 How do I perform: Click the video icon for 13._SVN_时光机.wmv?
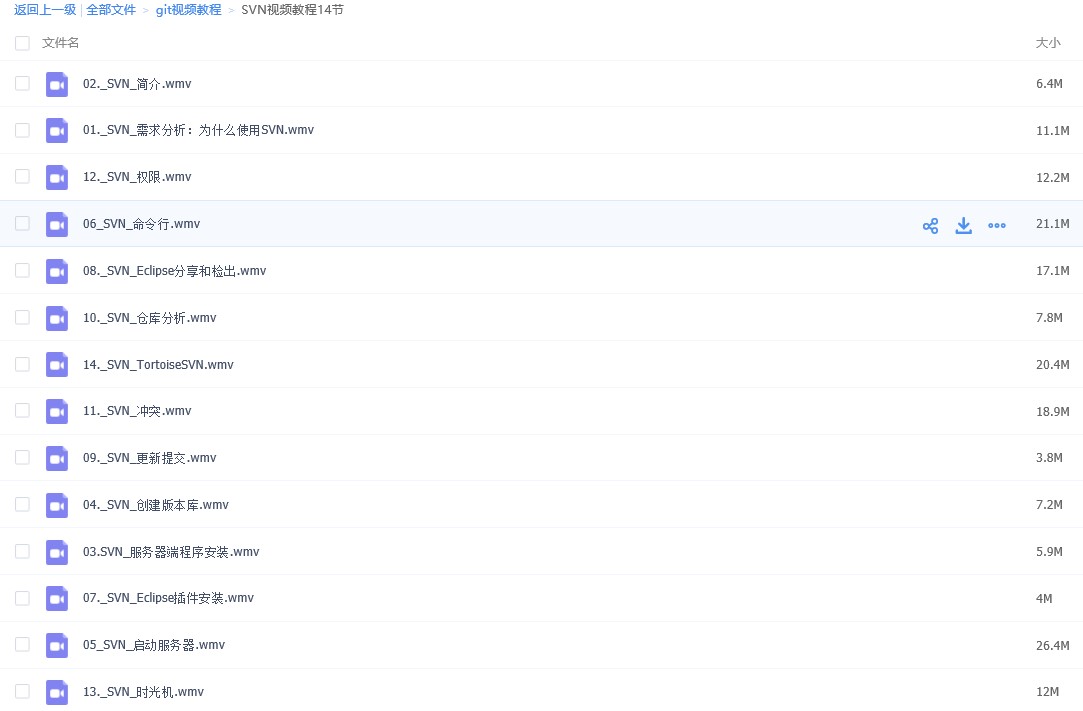click(57, 693)
